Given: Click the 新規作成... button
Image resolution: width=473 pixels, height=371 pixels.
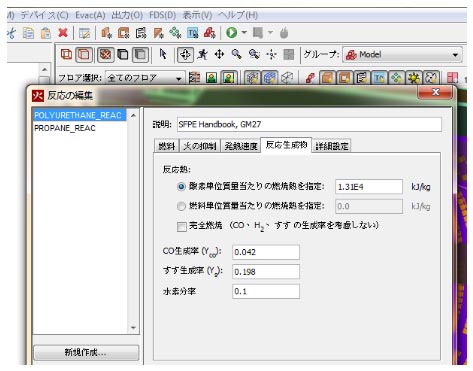Looking at the screenshot, I should 86,352.
